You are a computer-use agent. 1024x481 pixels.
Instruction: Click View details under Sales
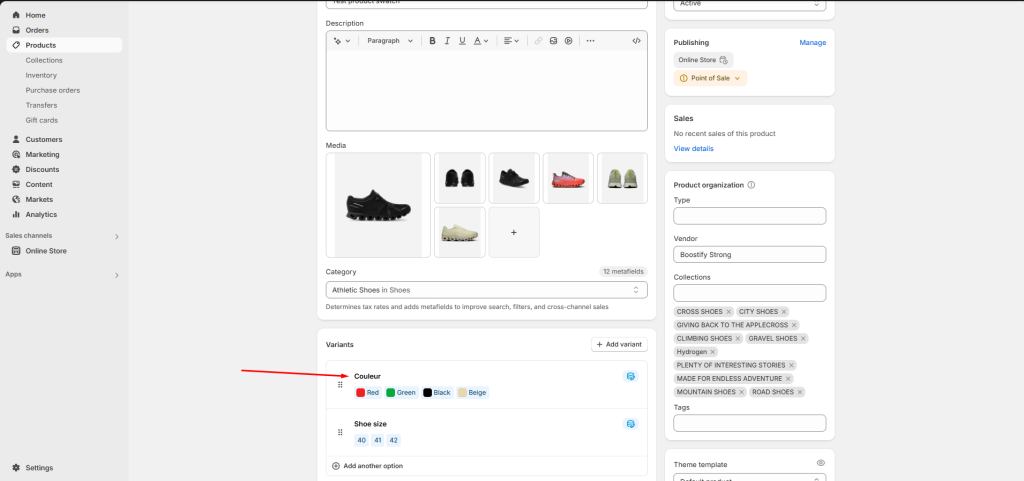pos(694,148)
